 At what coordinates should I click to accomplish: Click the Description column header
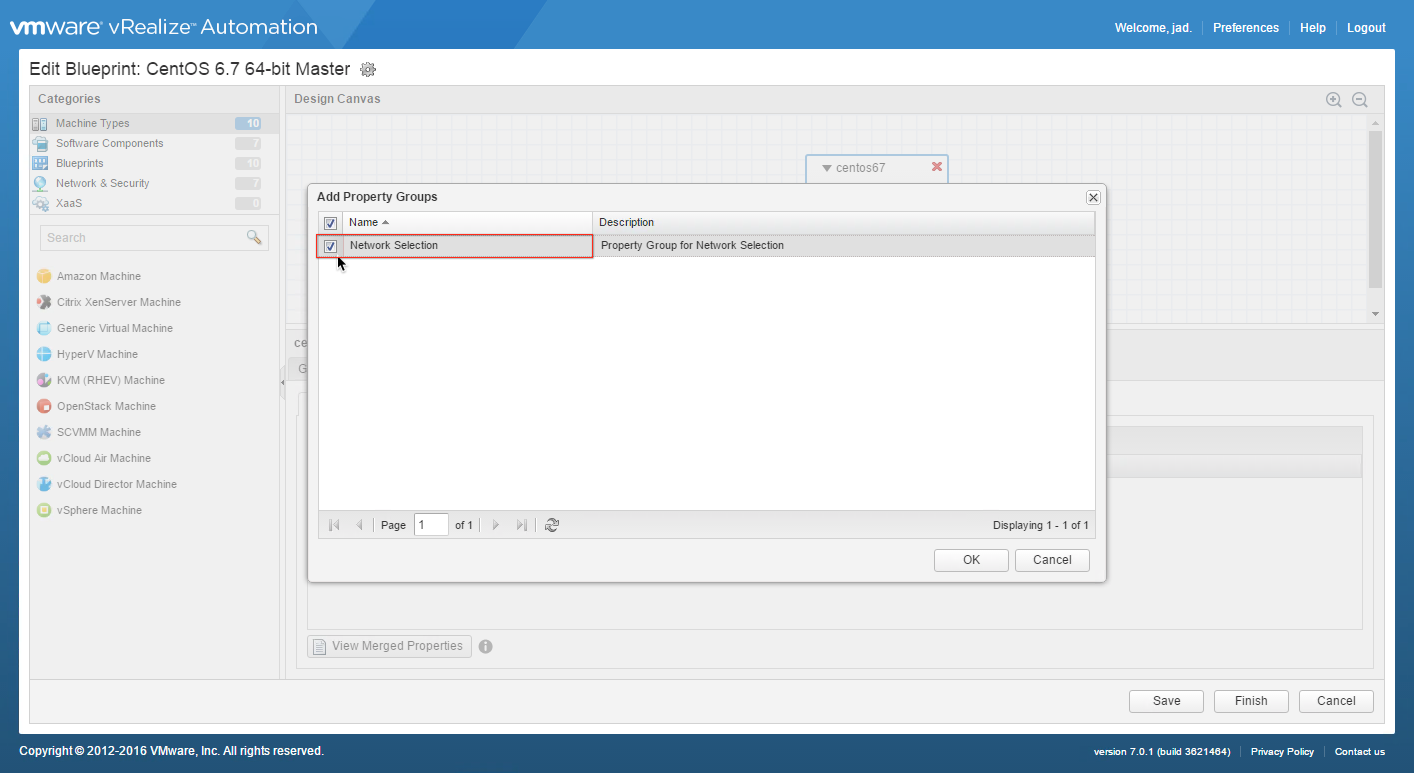pos(843,222)
